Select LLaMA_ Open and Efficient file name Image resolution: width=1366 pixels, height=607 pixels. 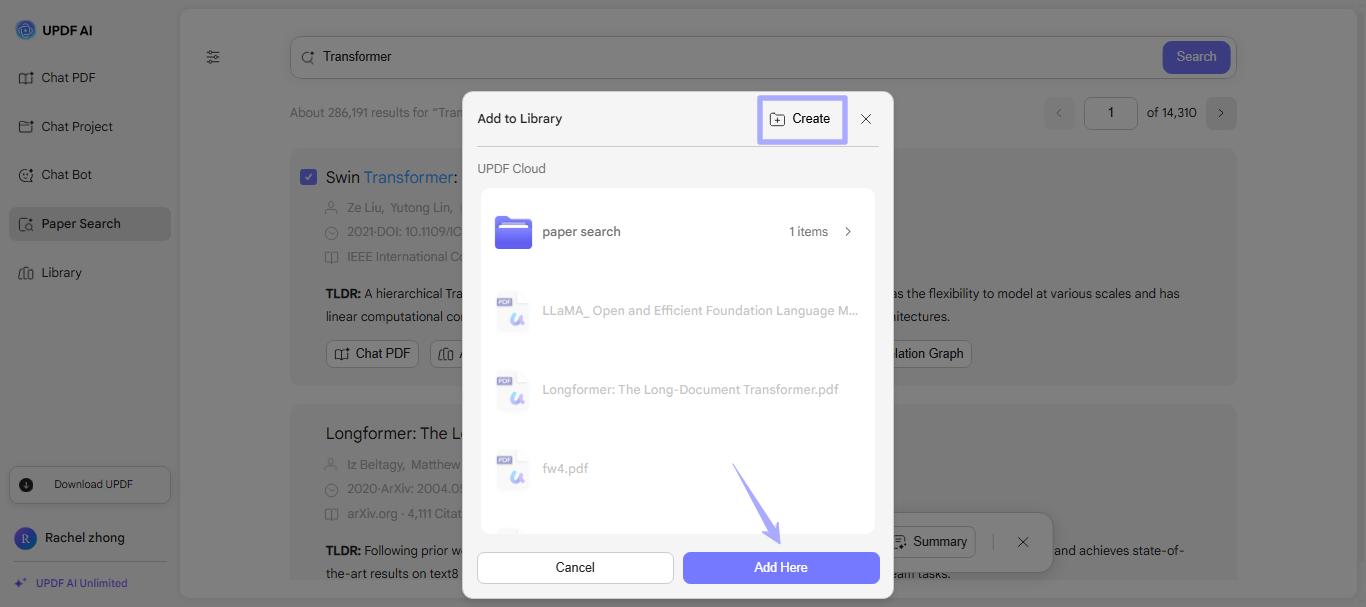[x=700, y=311]
